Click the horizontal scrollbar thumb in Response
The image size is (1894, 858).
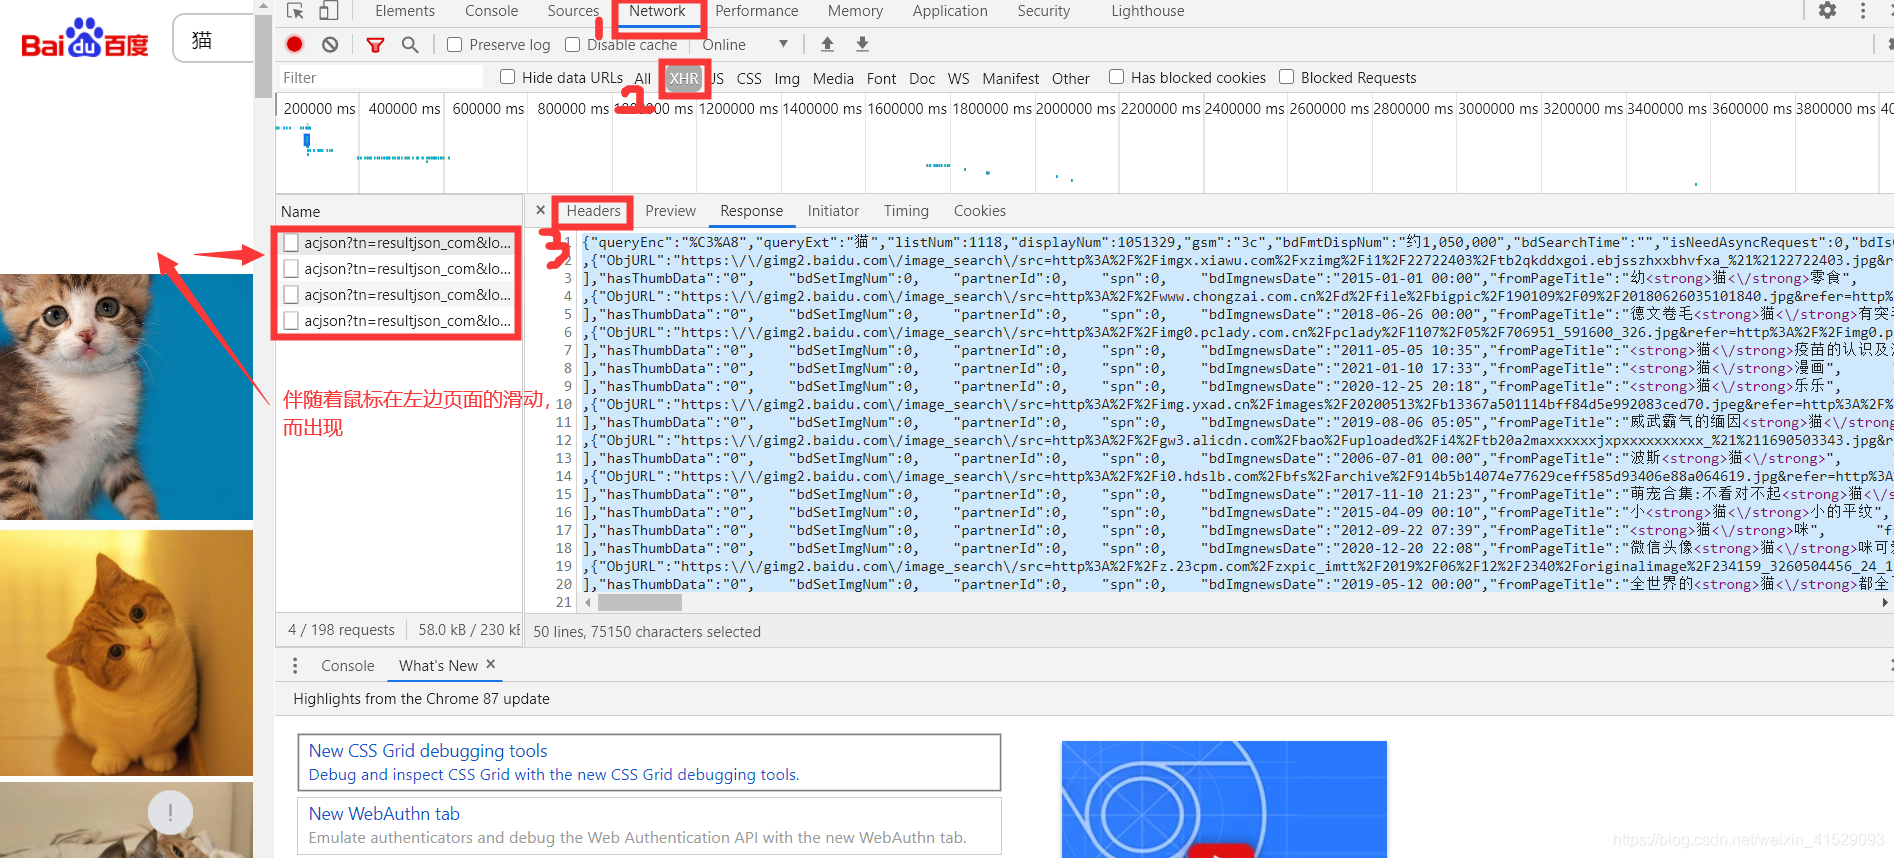coord(639,602)
